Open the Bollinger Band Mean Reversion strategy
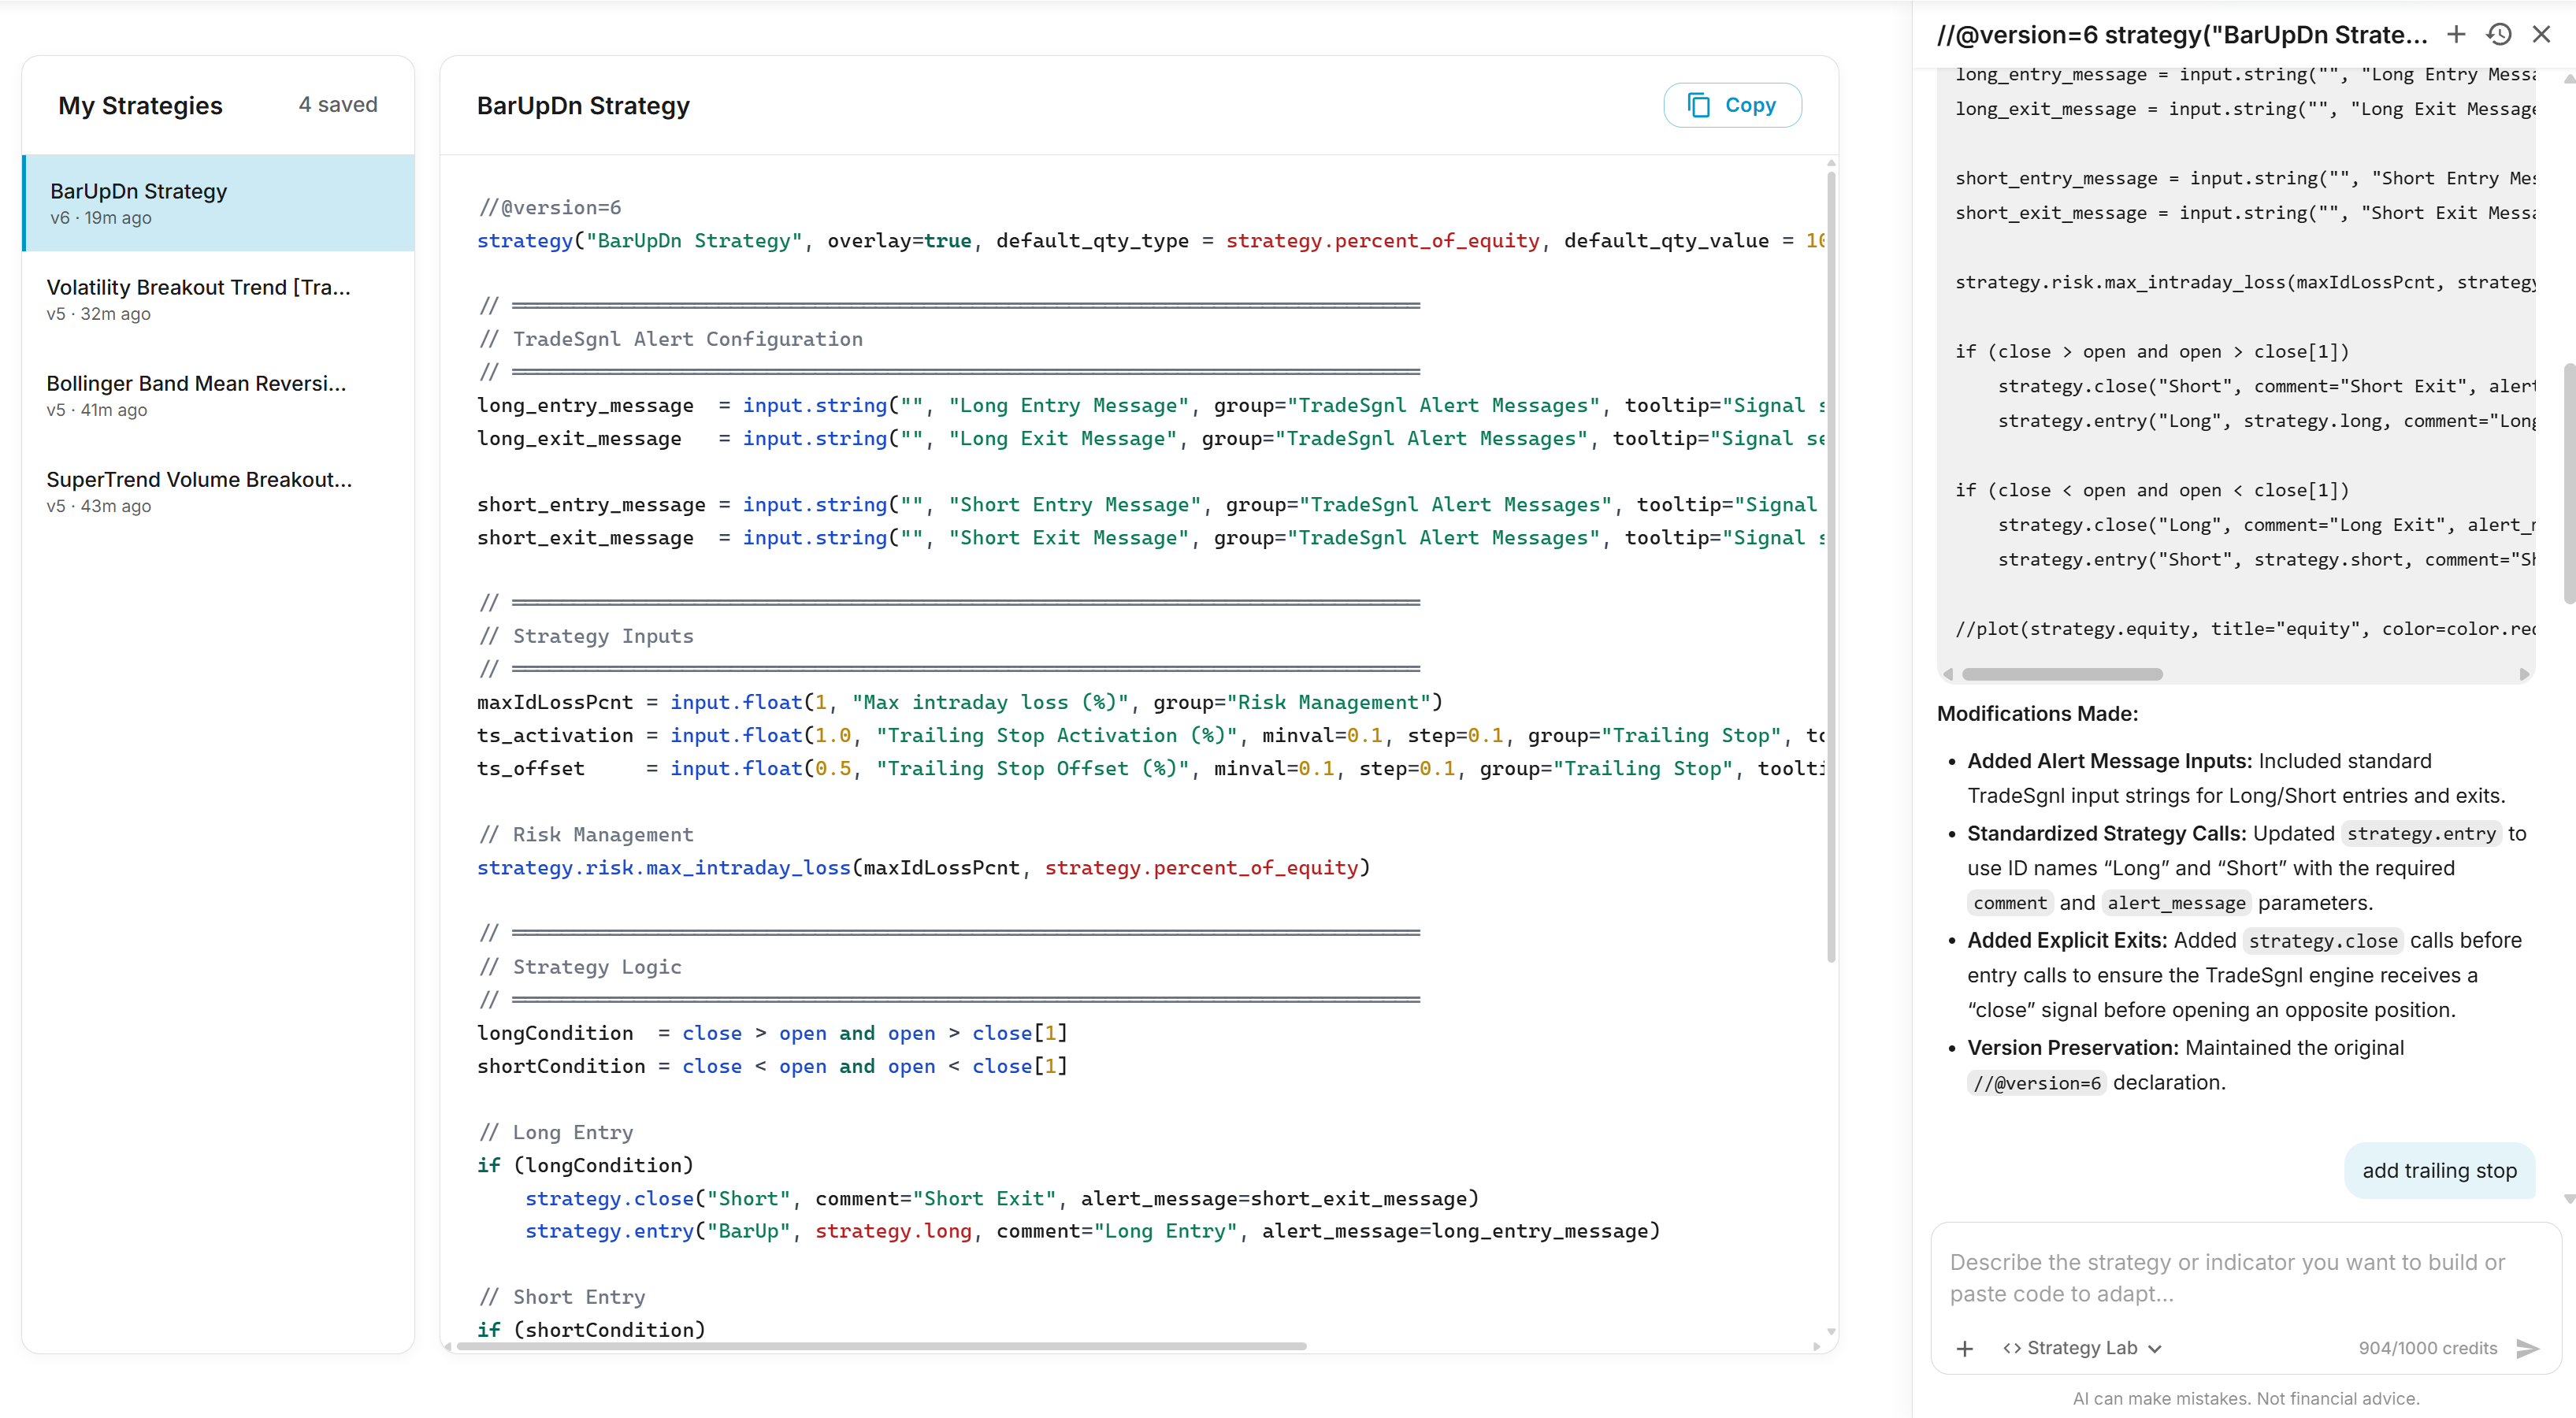 click(x=217, y=394)
